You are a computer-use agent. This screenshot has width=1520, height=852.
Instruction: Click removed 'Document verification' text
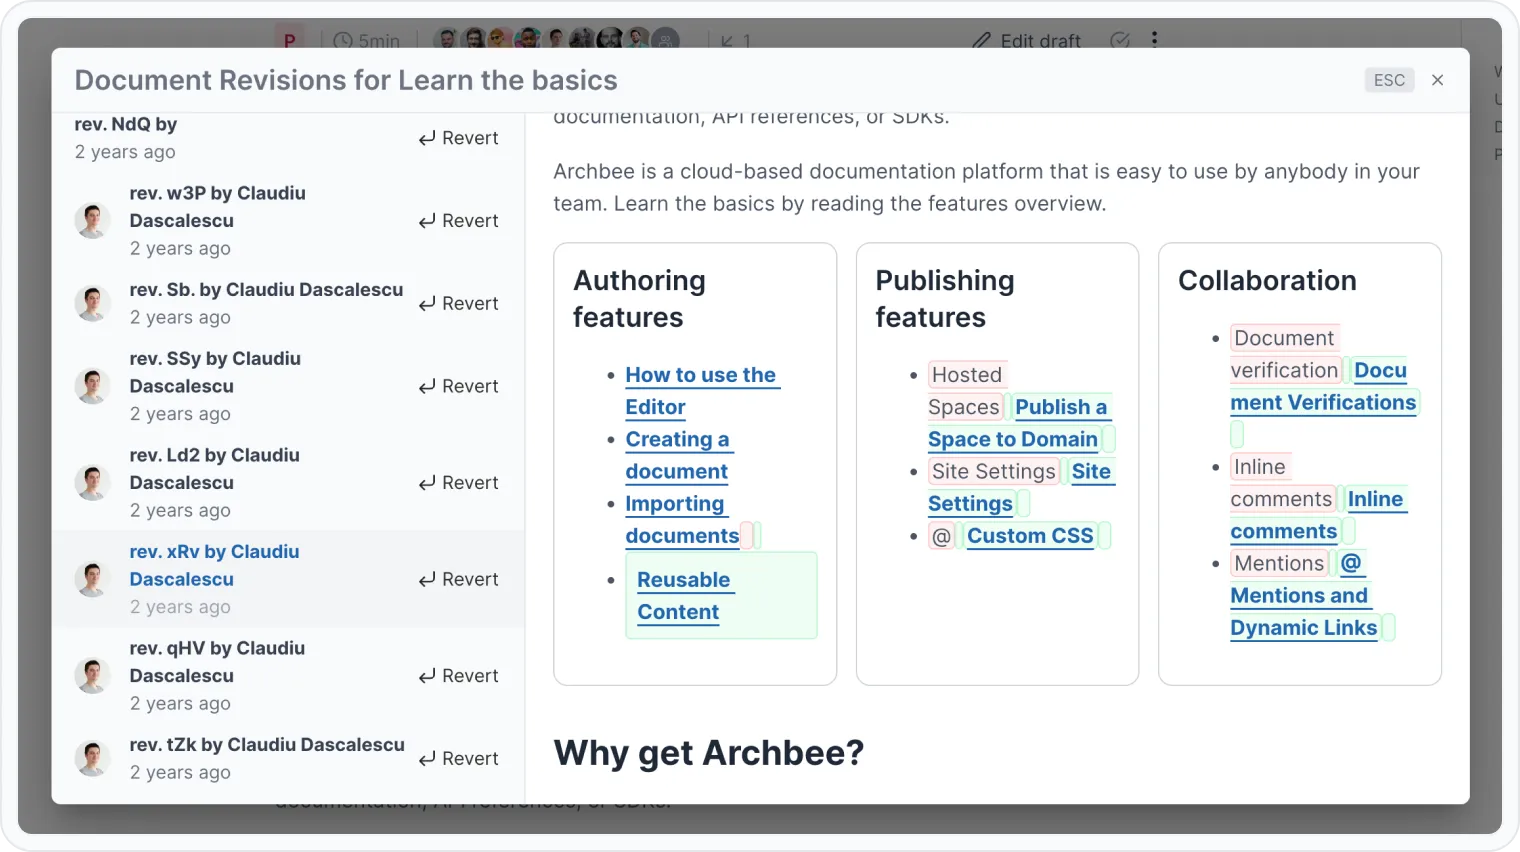click(1285, 354)
